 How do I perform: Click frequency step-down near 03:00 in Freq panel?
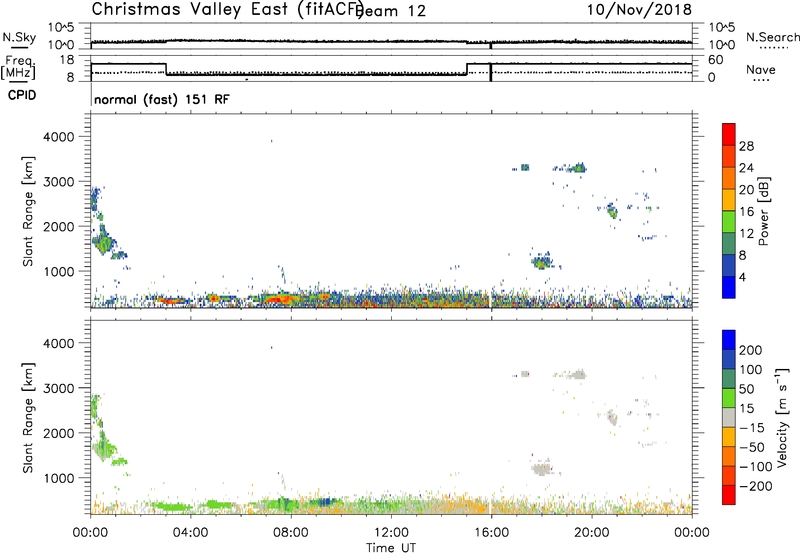(x=166, y=69)
